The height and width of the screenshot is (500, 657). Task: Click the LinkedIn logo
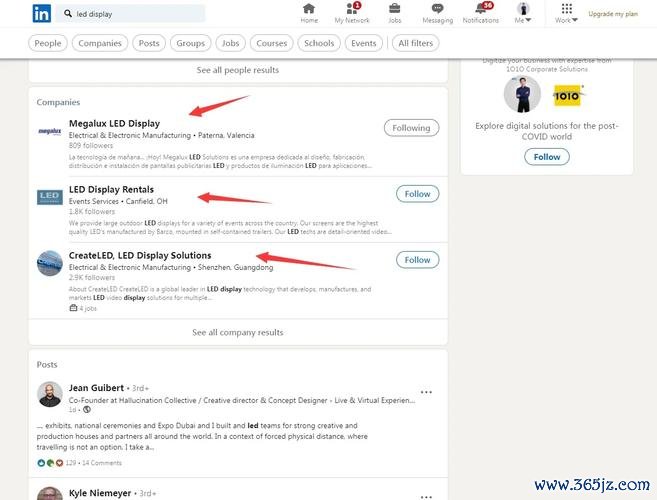(42, 13)
